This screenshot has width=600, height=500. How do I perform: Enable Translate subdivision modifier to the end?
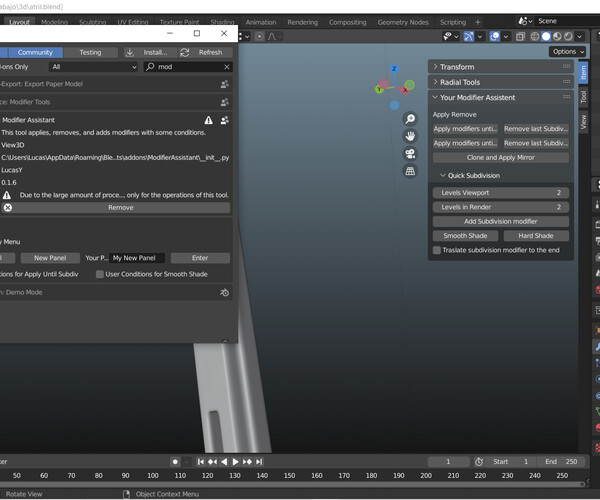[x=437, y=250]
